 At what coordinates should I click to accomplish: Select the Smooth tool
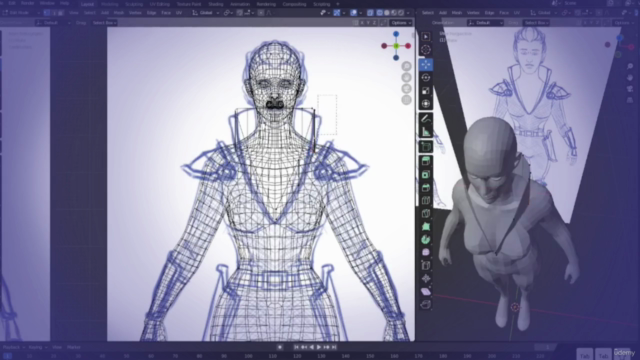pos(426,252)
